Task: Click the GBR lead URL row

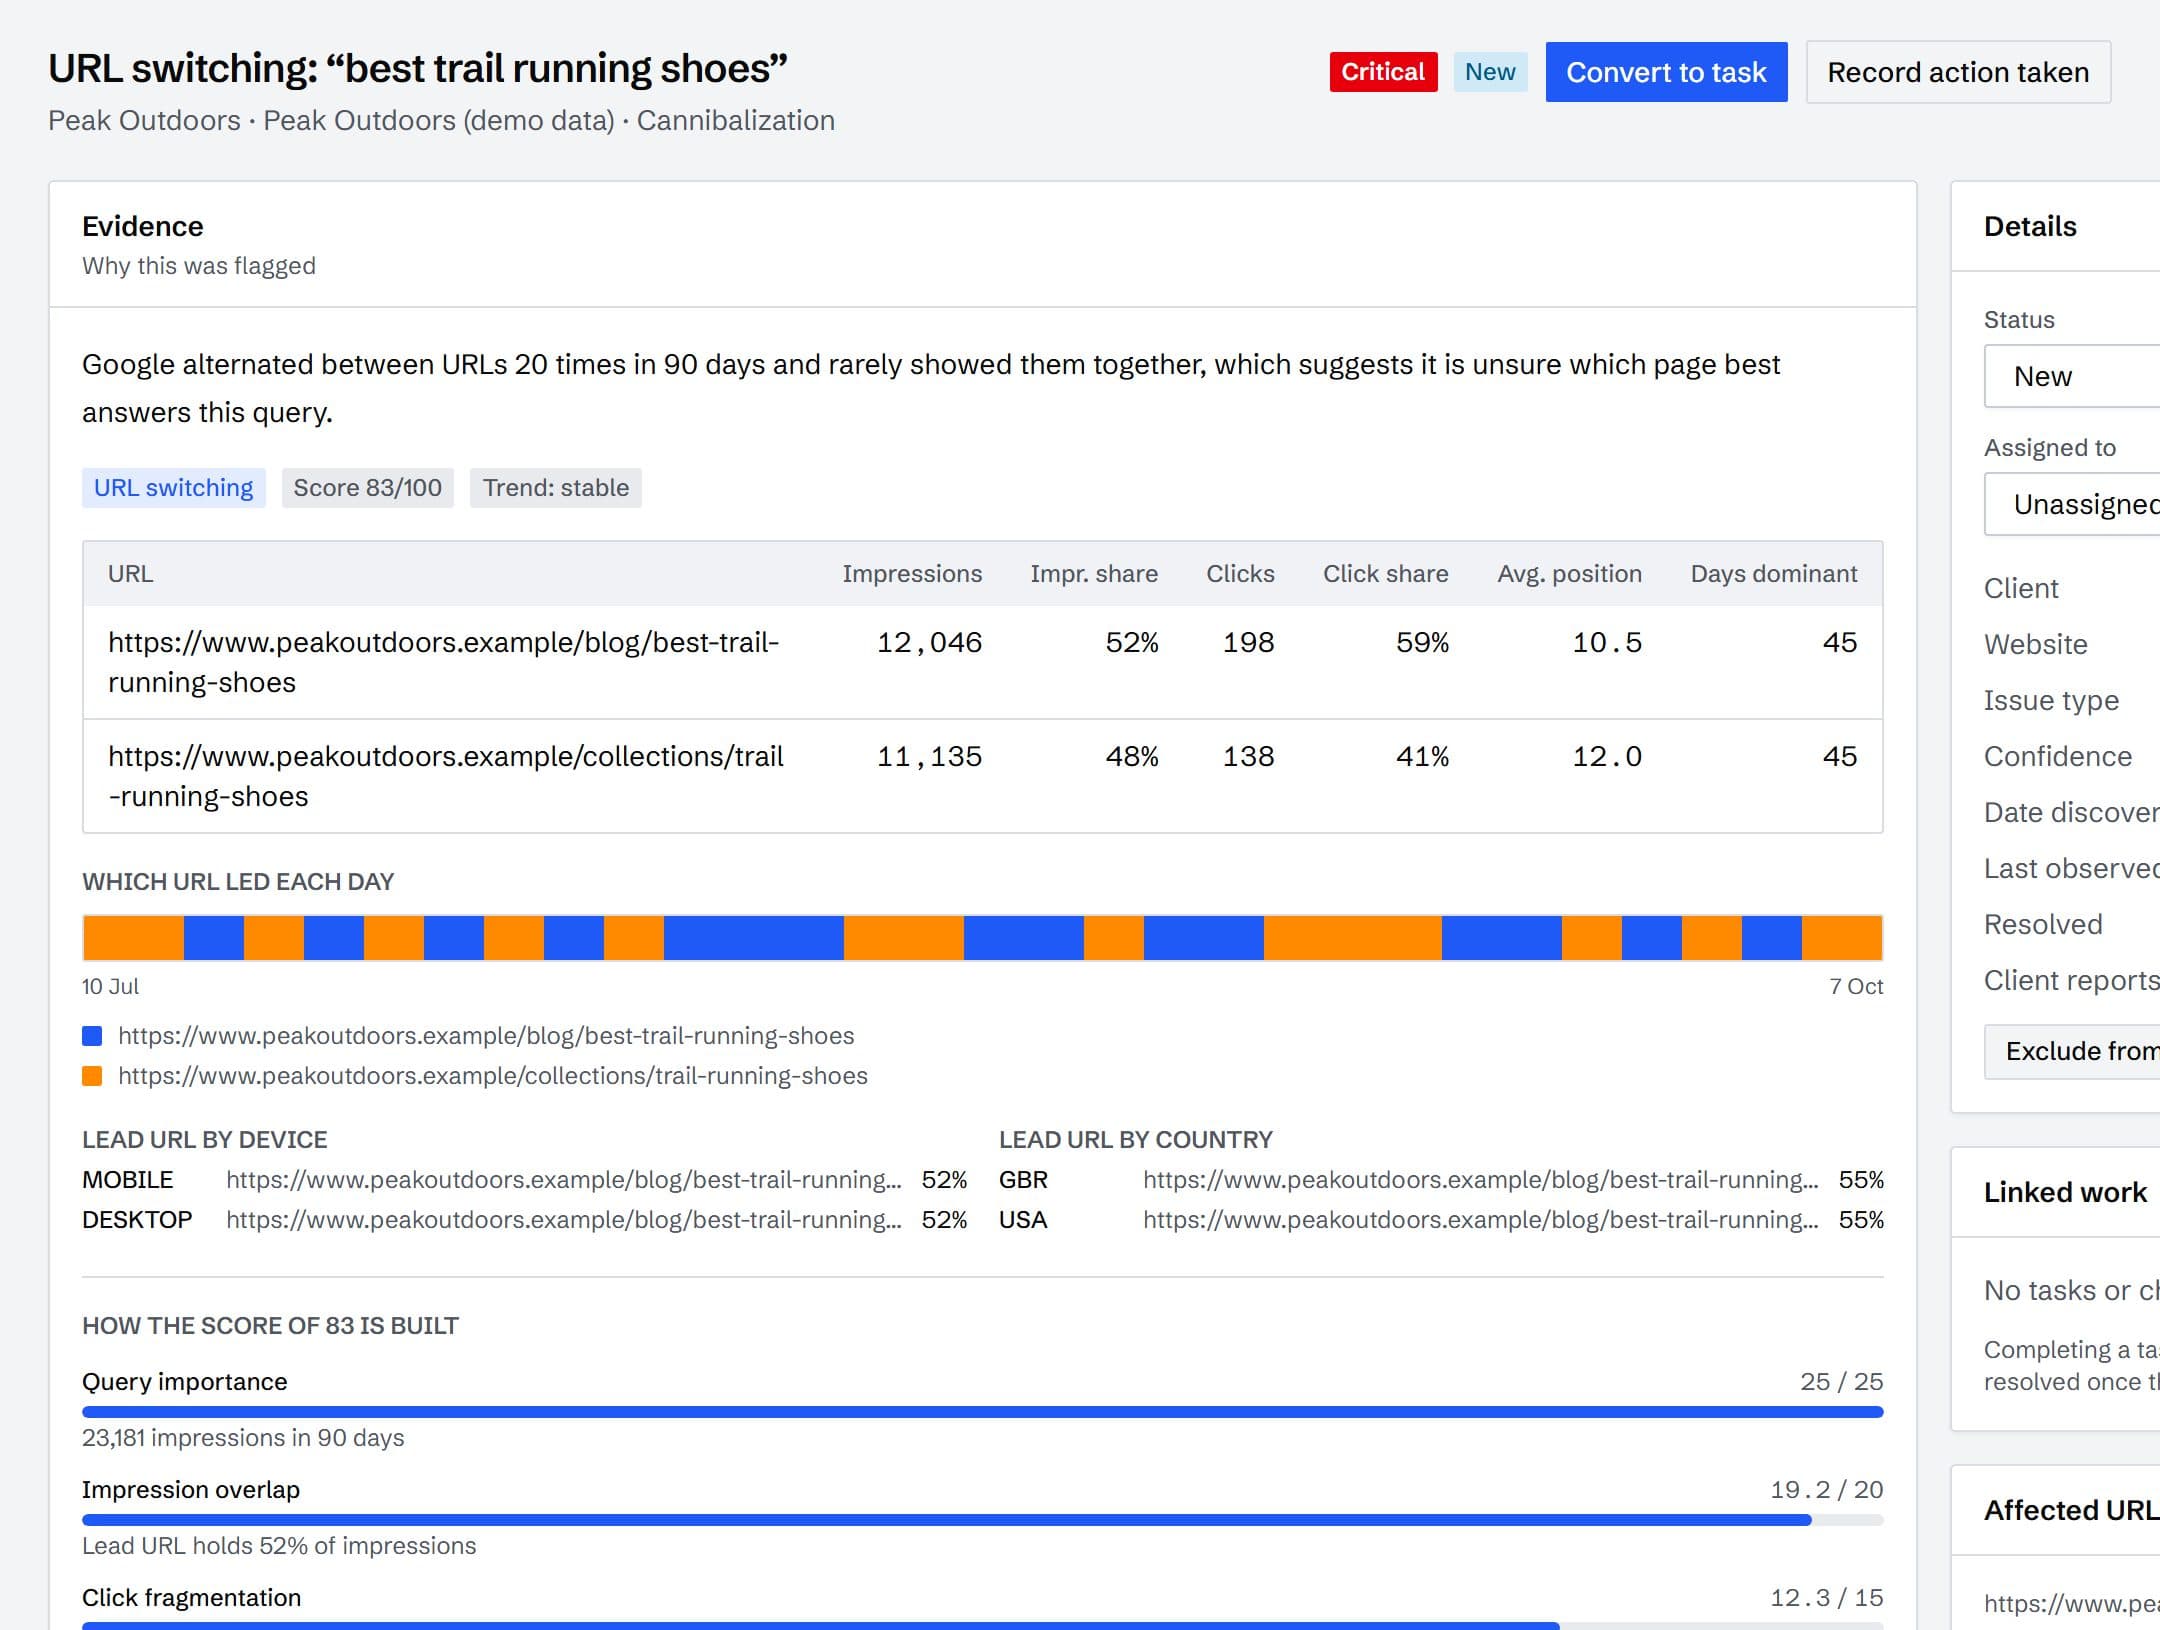Action: (1441, 1180)
